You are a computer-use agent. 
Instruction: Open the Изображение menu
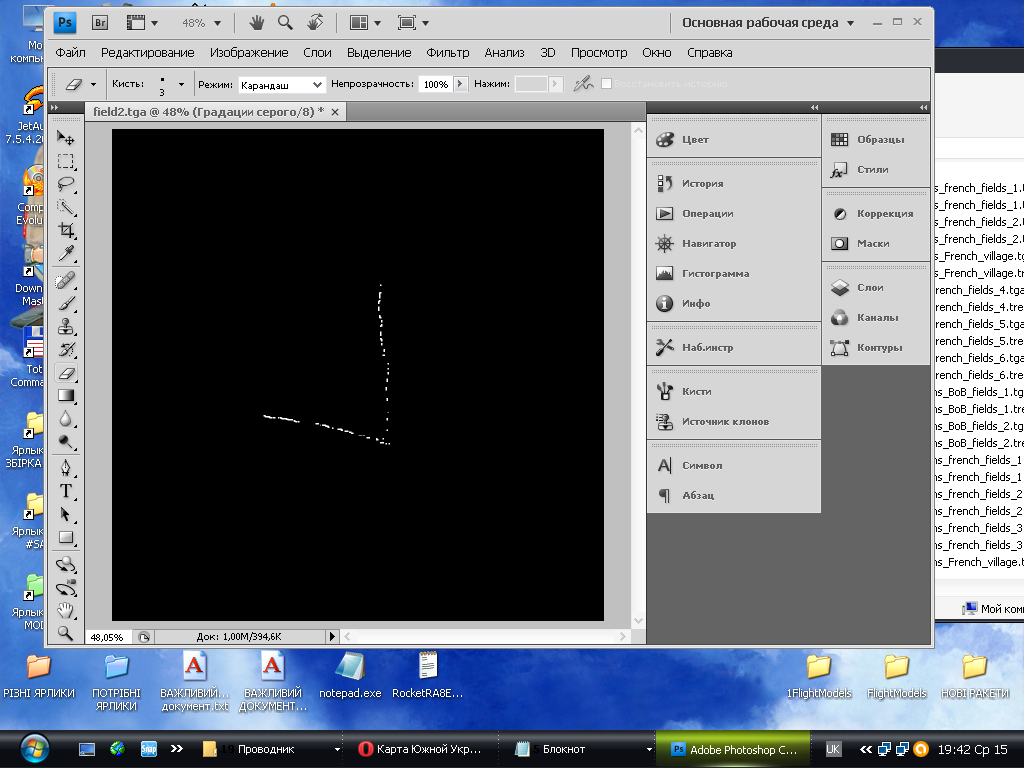(x=249, y=52)
